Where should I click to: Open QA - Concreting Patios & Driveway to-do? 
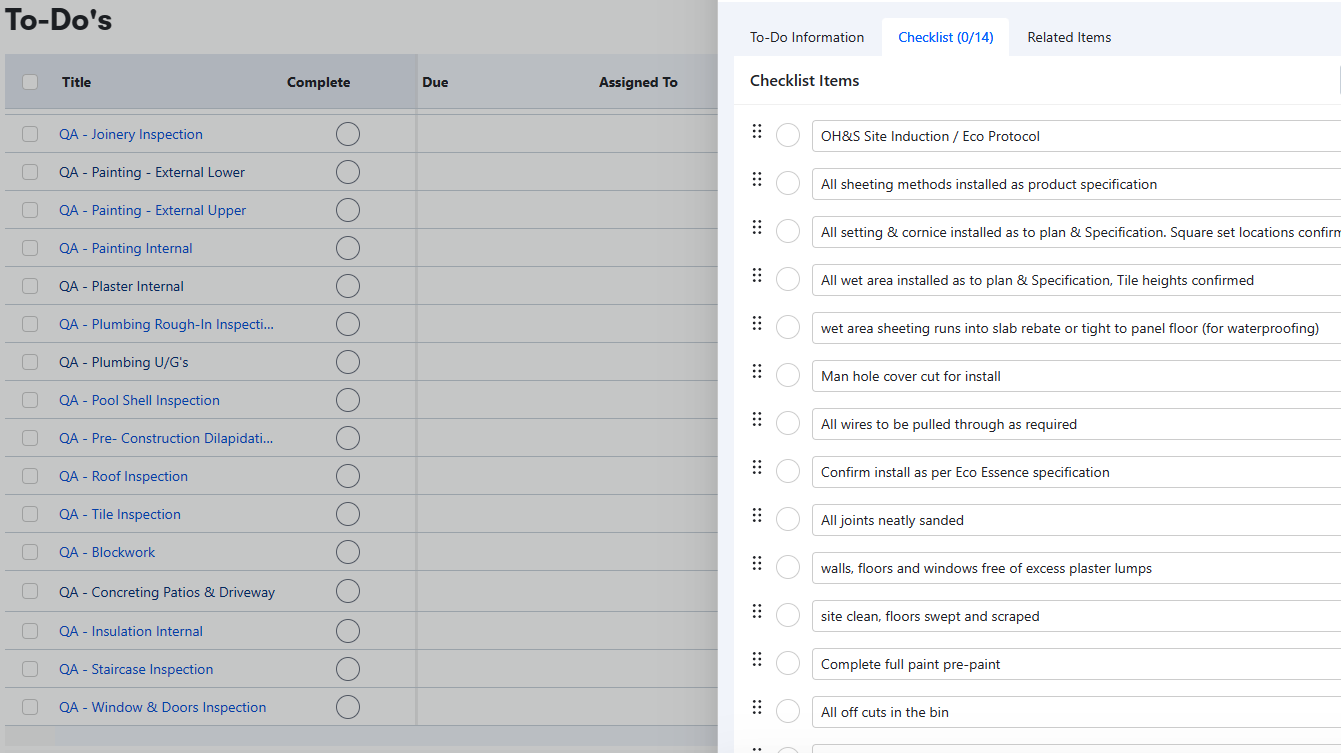click(x=167, y=592)
